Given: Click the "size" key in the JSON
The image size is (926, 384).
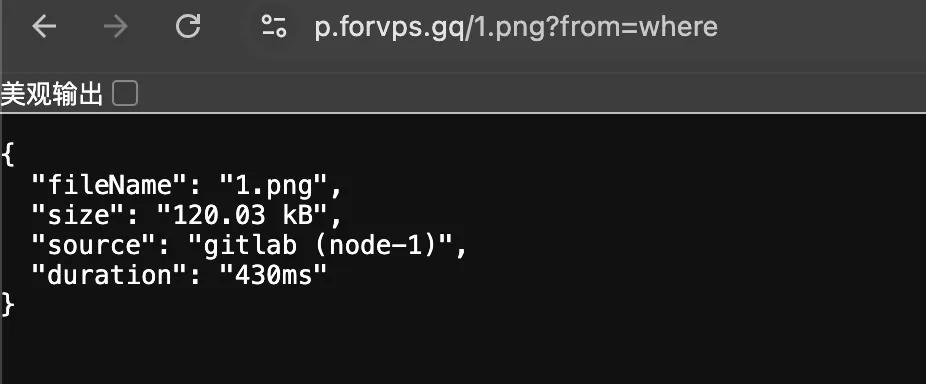Looking at the screenshot, I should click(x=79, y=216).
